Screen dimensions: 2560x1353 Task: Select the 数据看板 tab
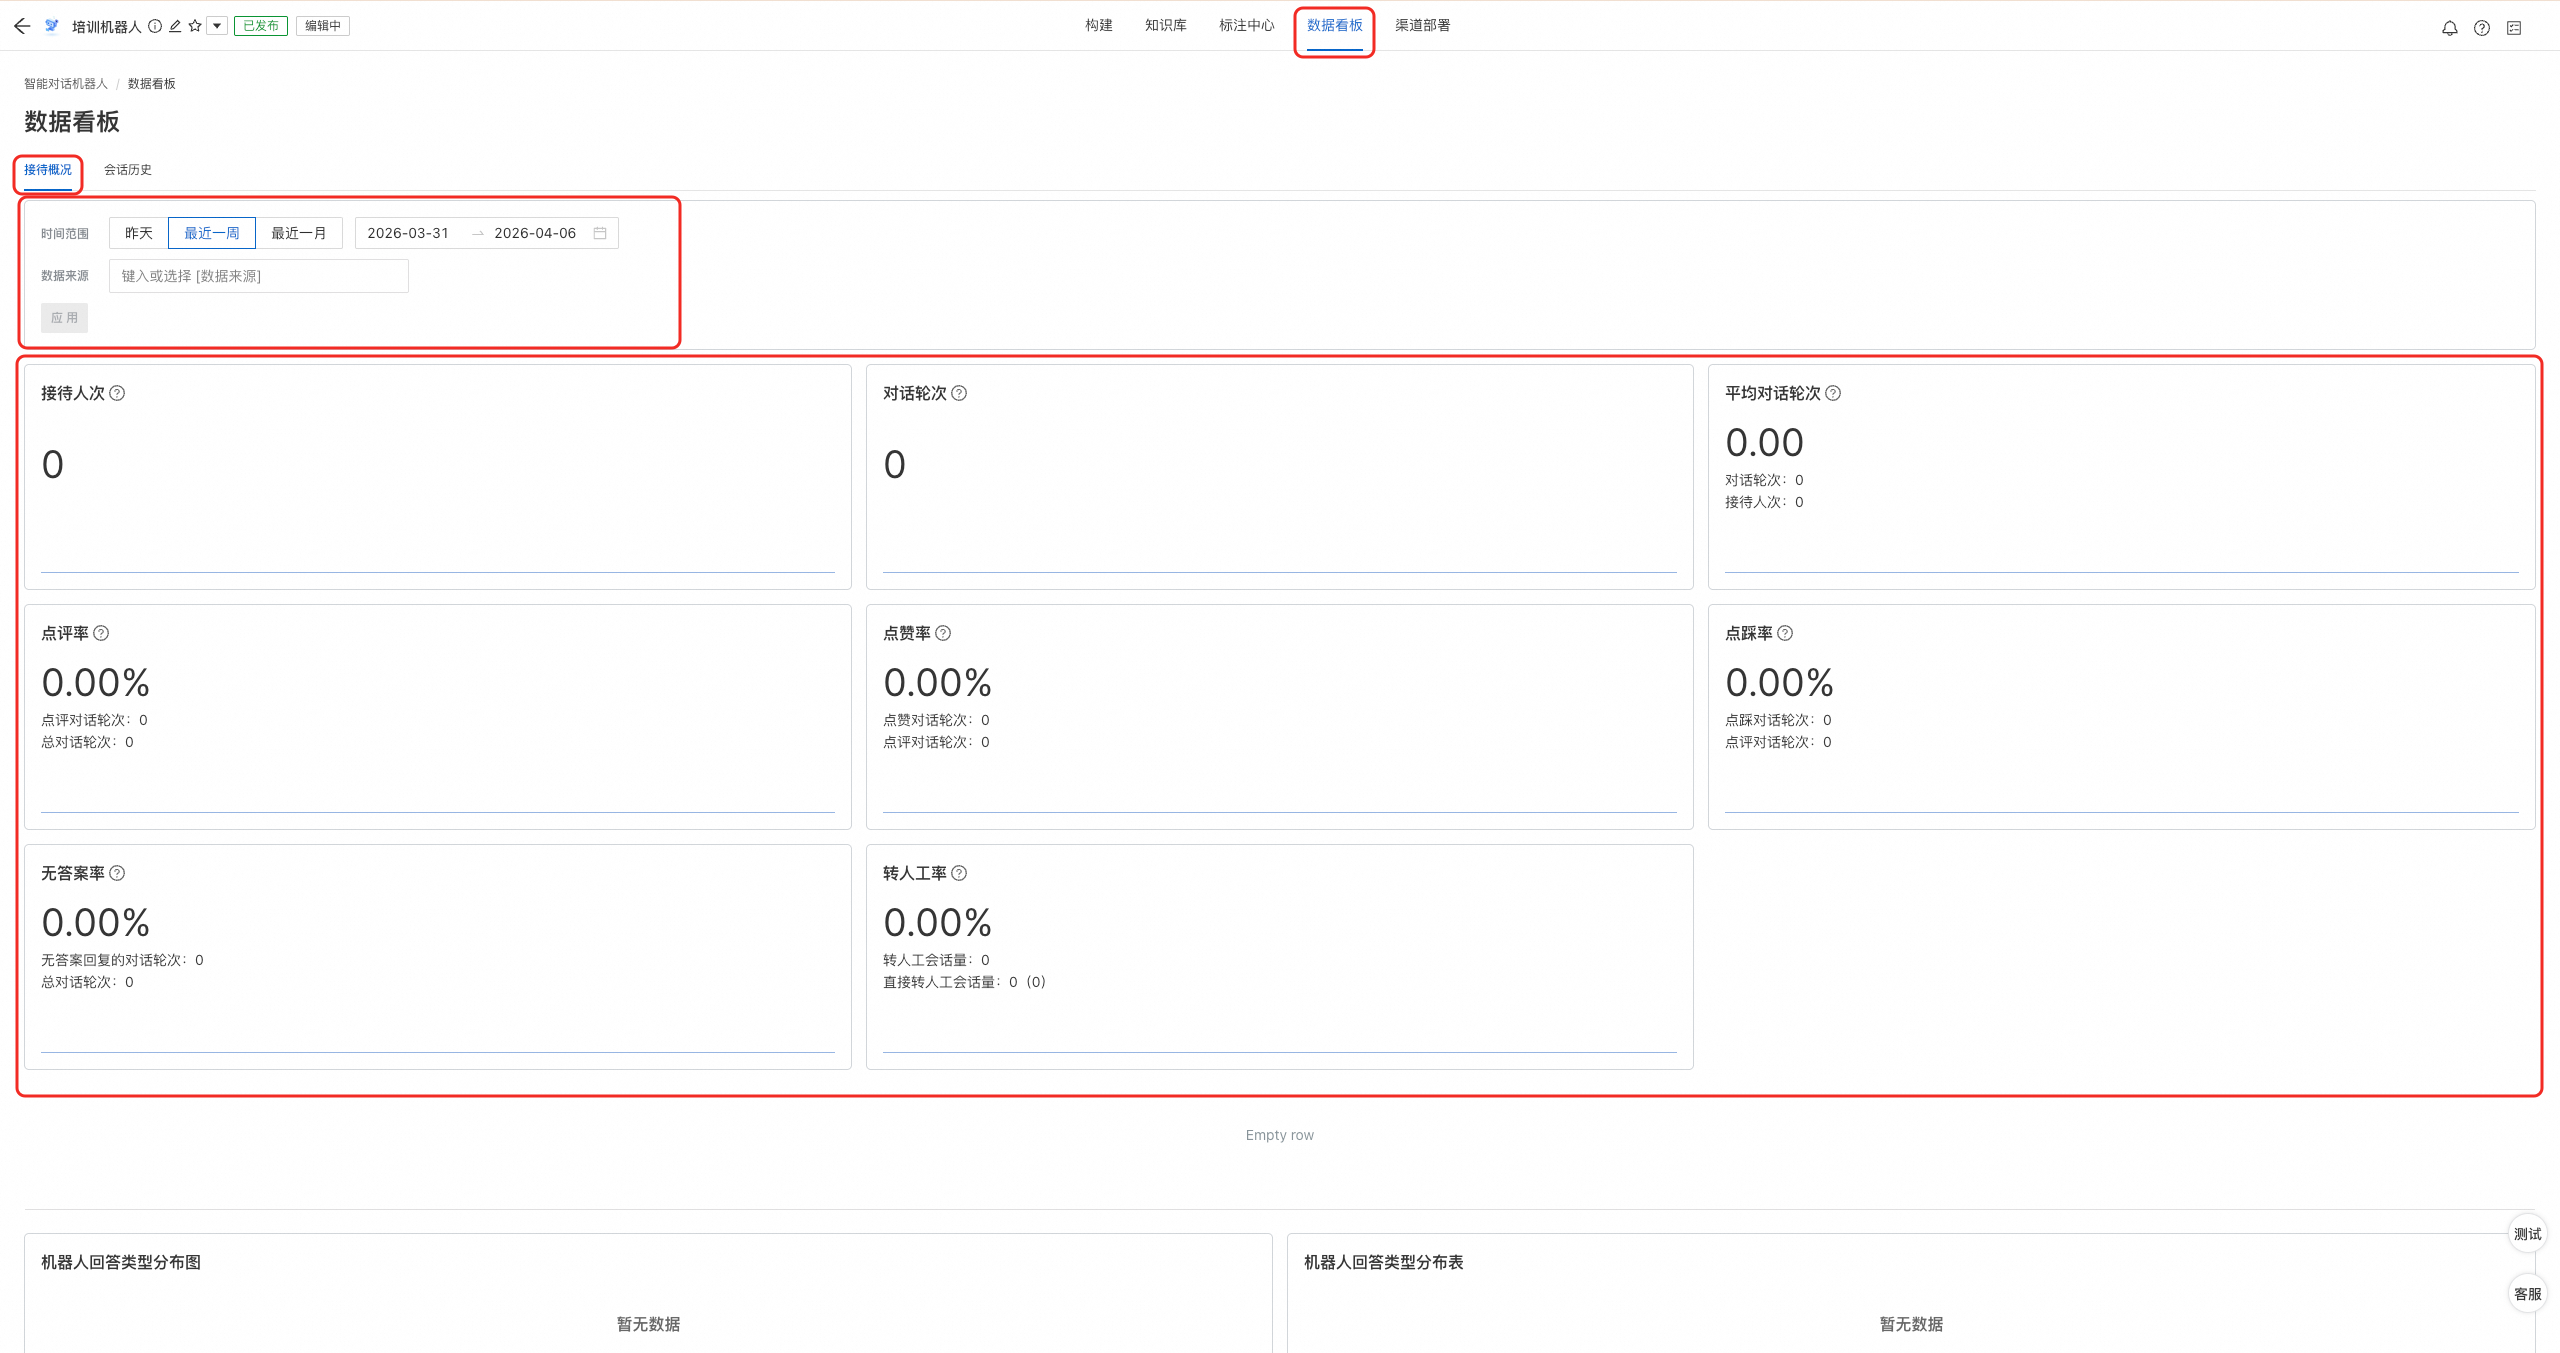(x=1335, y=25)
